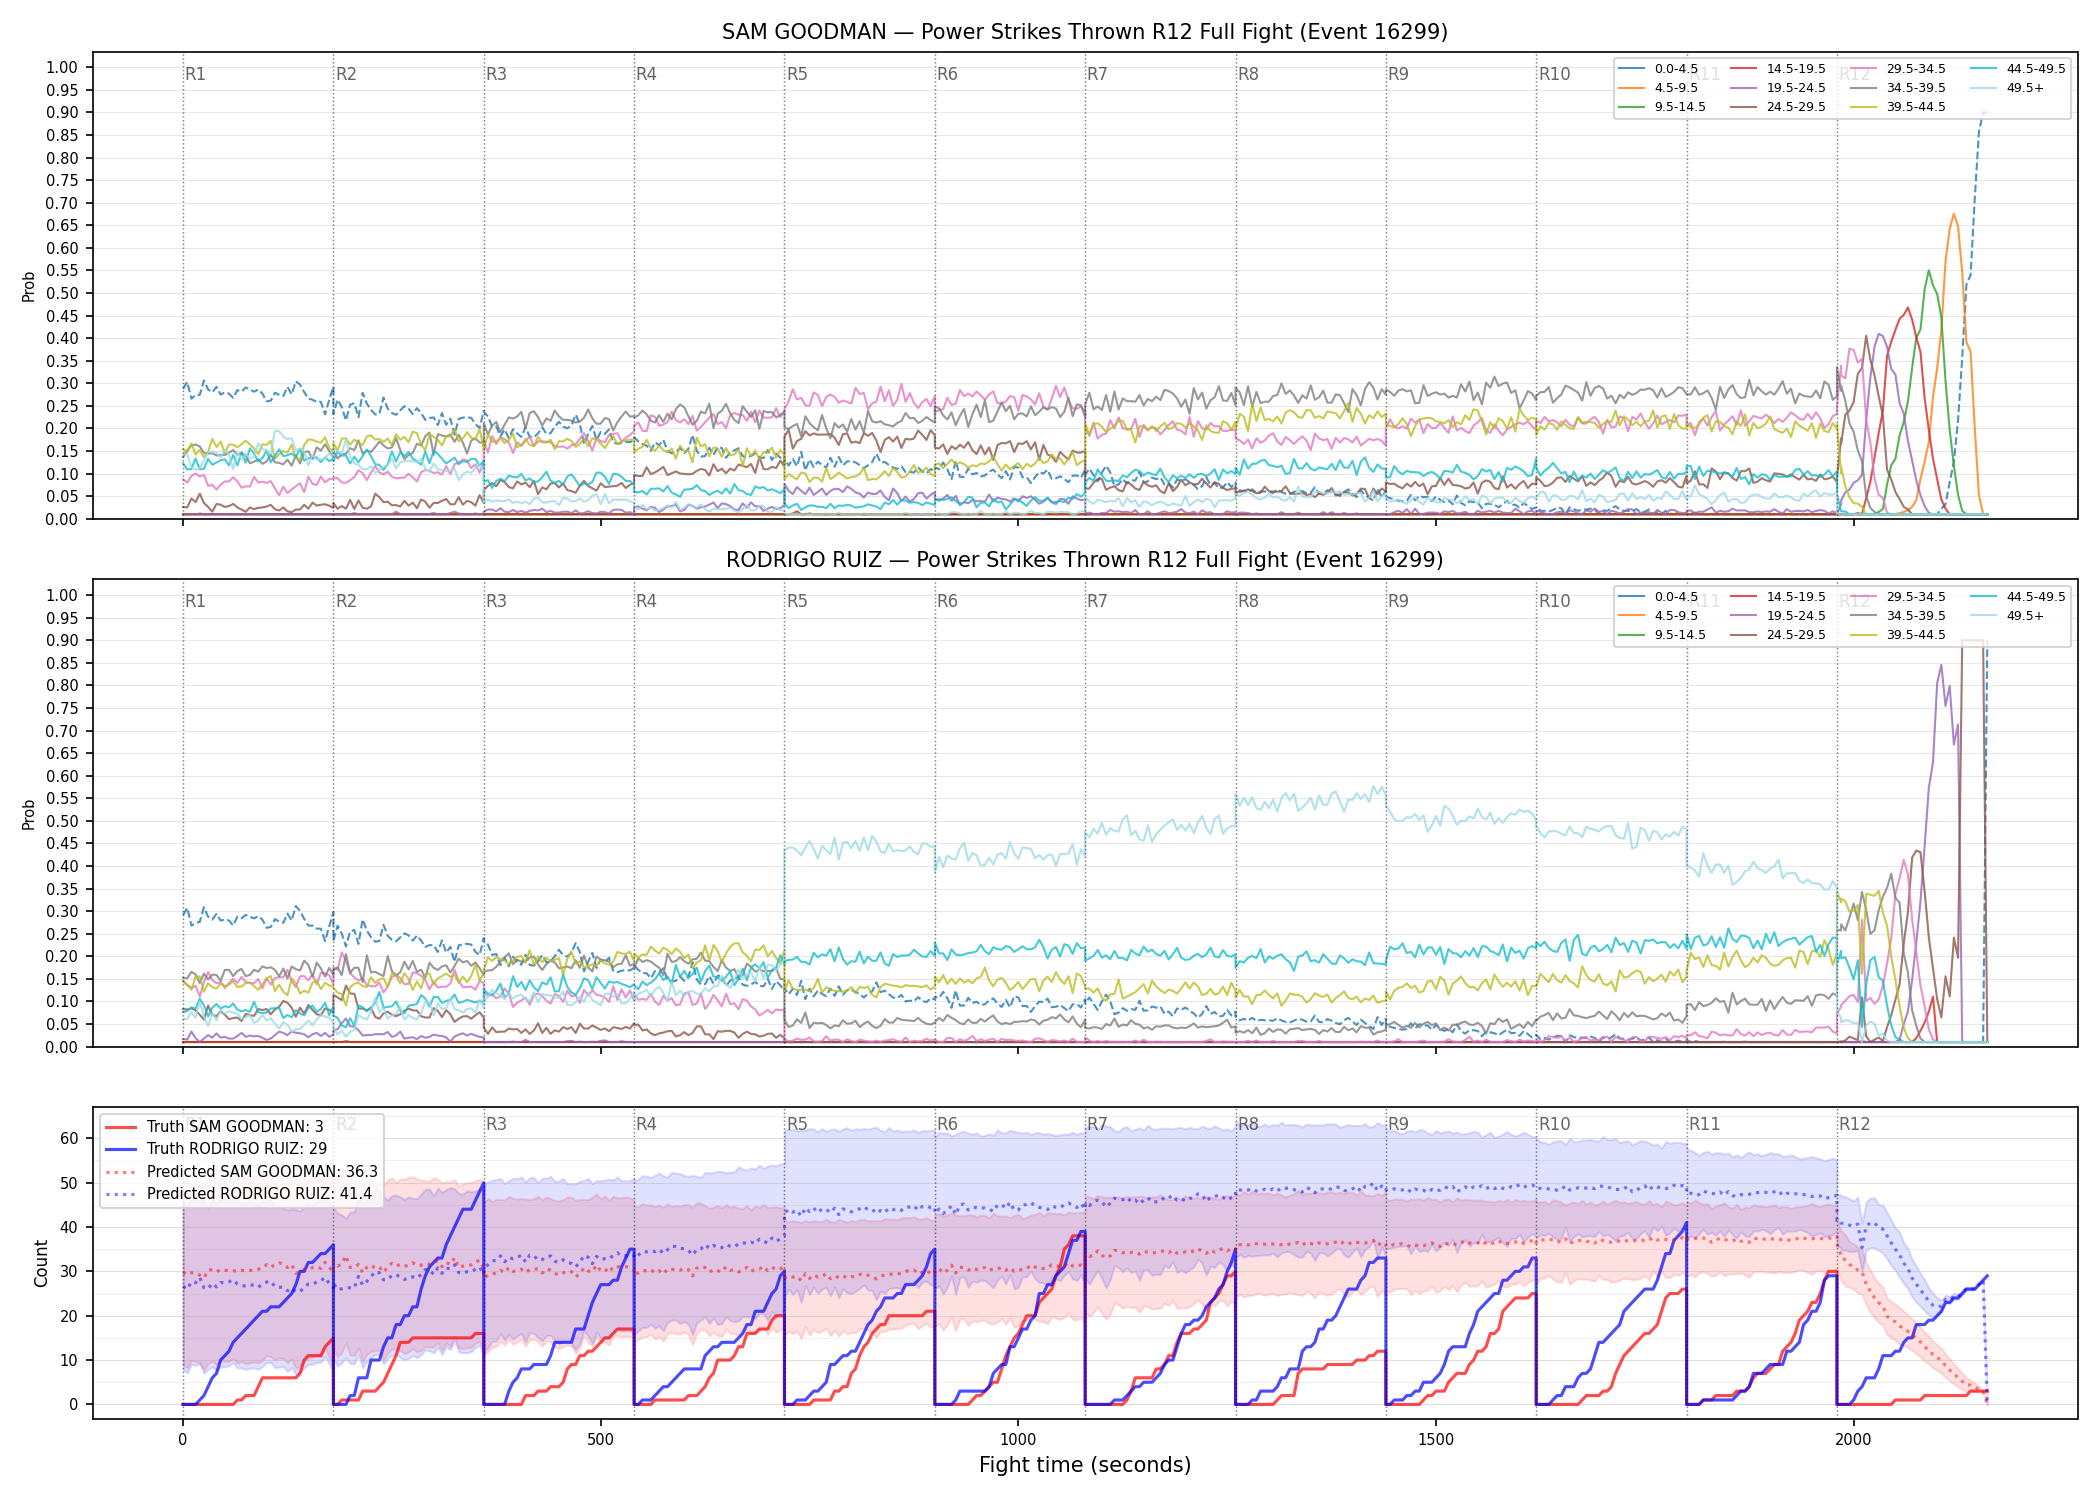
Task: Click the R3 round label in top chart
Action: (496, 74)
